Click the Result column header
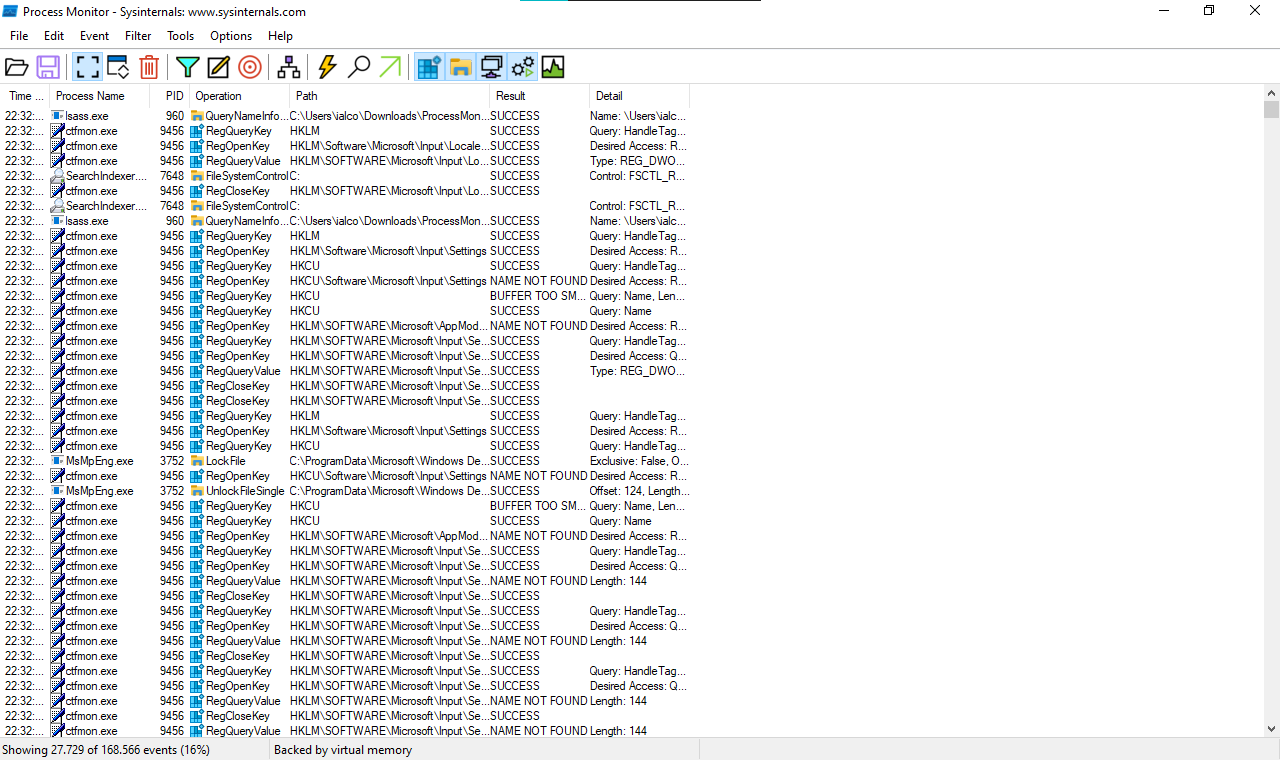The height and width of the screenshot is (760, 1280). (x=540, y=96)
